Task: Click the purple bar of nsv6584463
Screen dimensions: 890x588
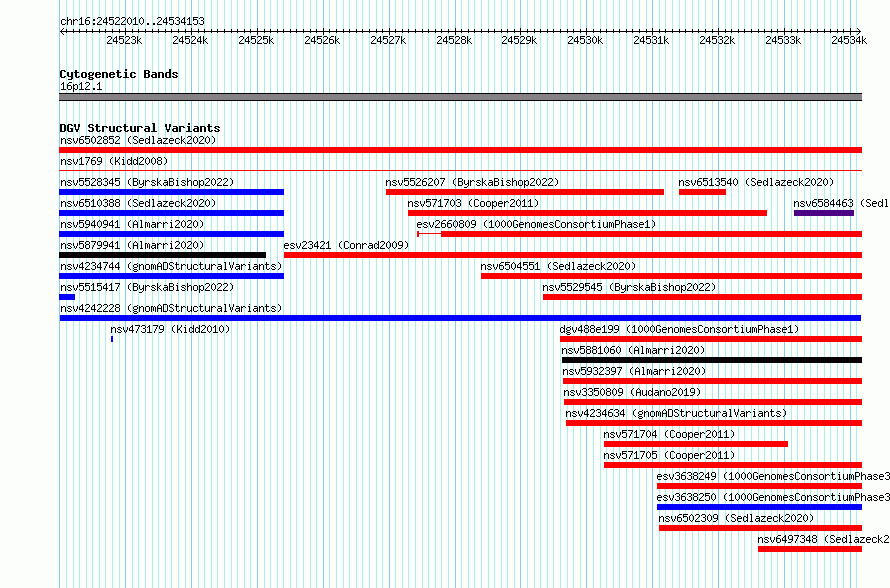Action: click(824, 213)
